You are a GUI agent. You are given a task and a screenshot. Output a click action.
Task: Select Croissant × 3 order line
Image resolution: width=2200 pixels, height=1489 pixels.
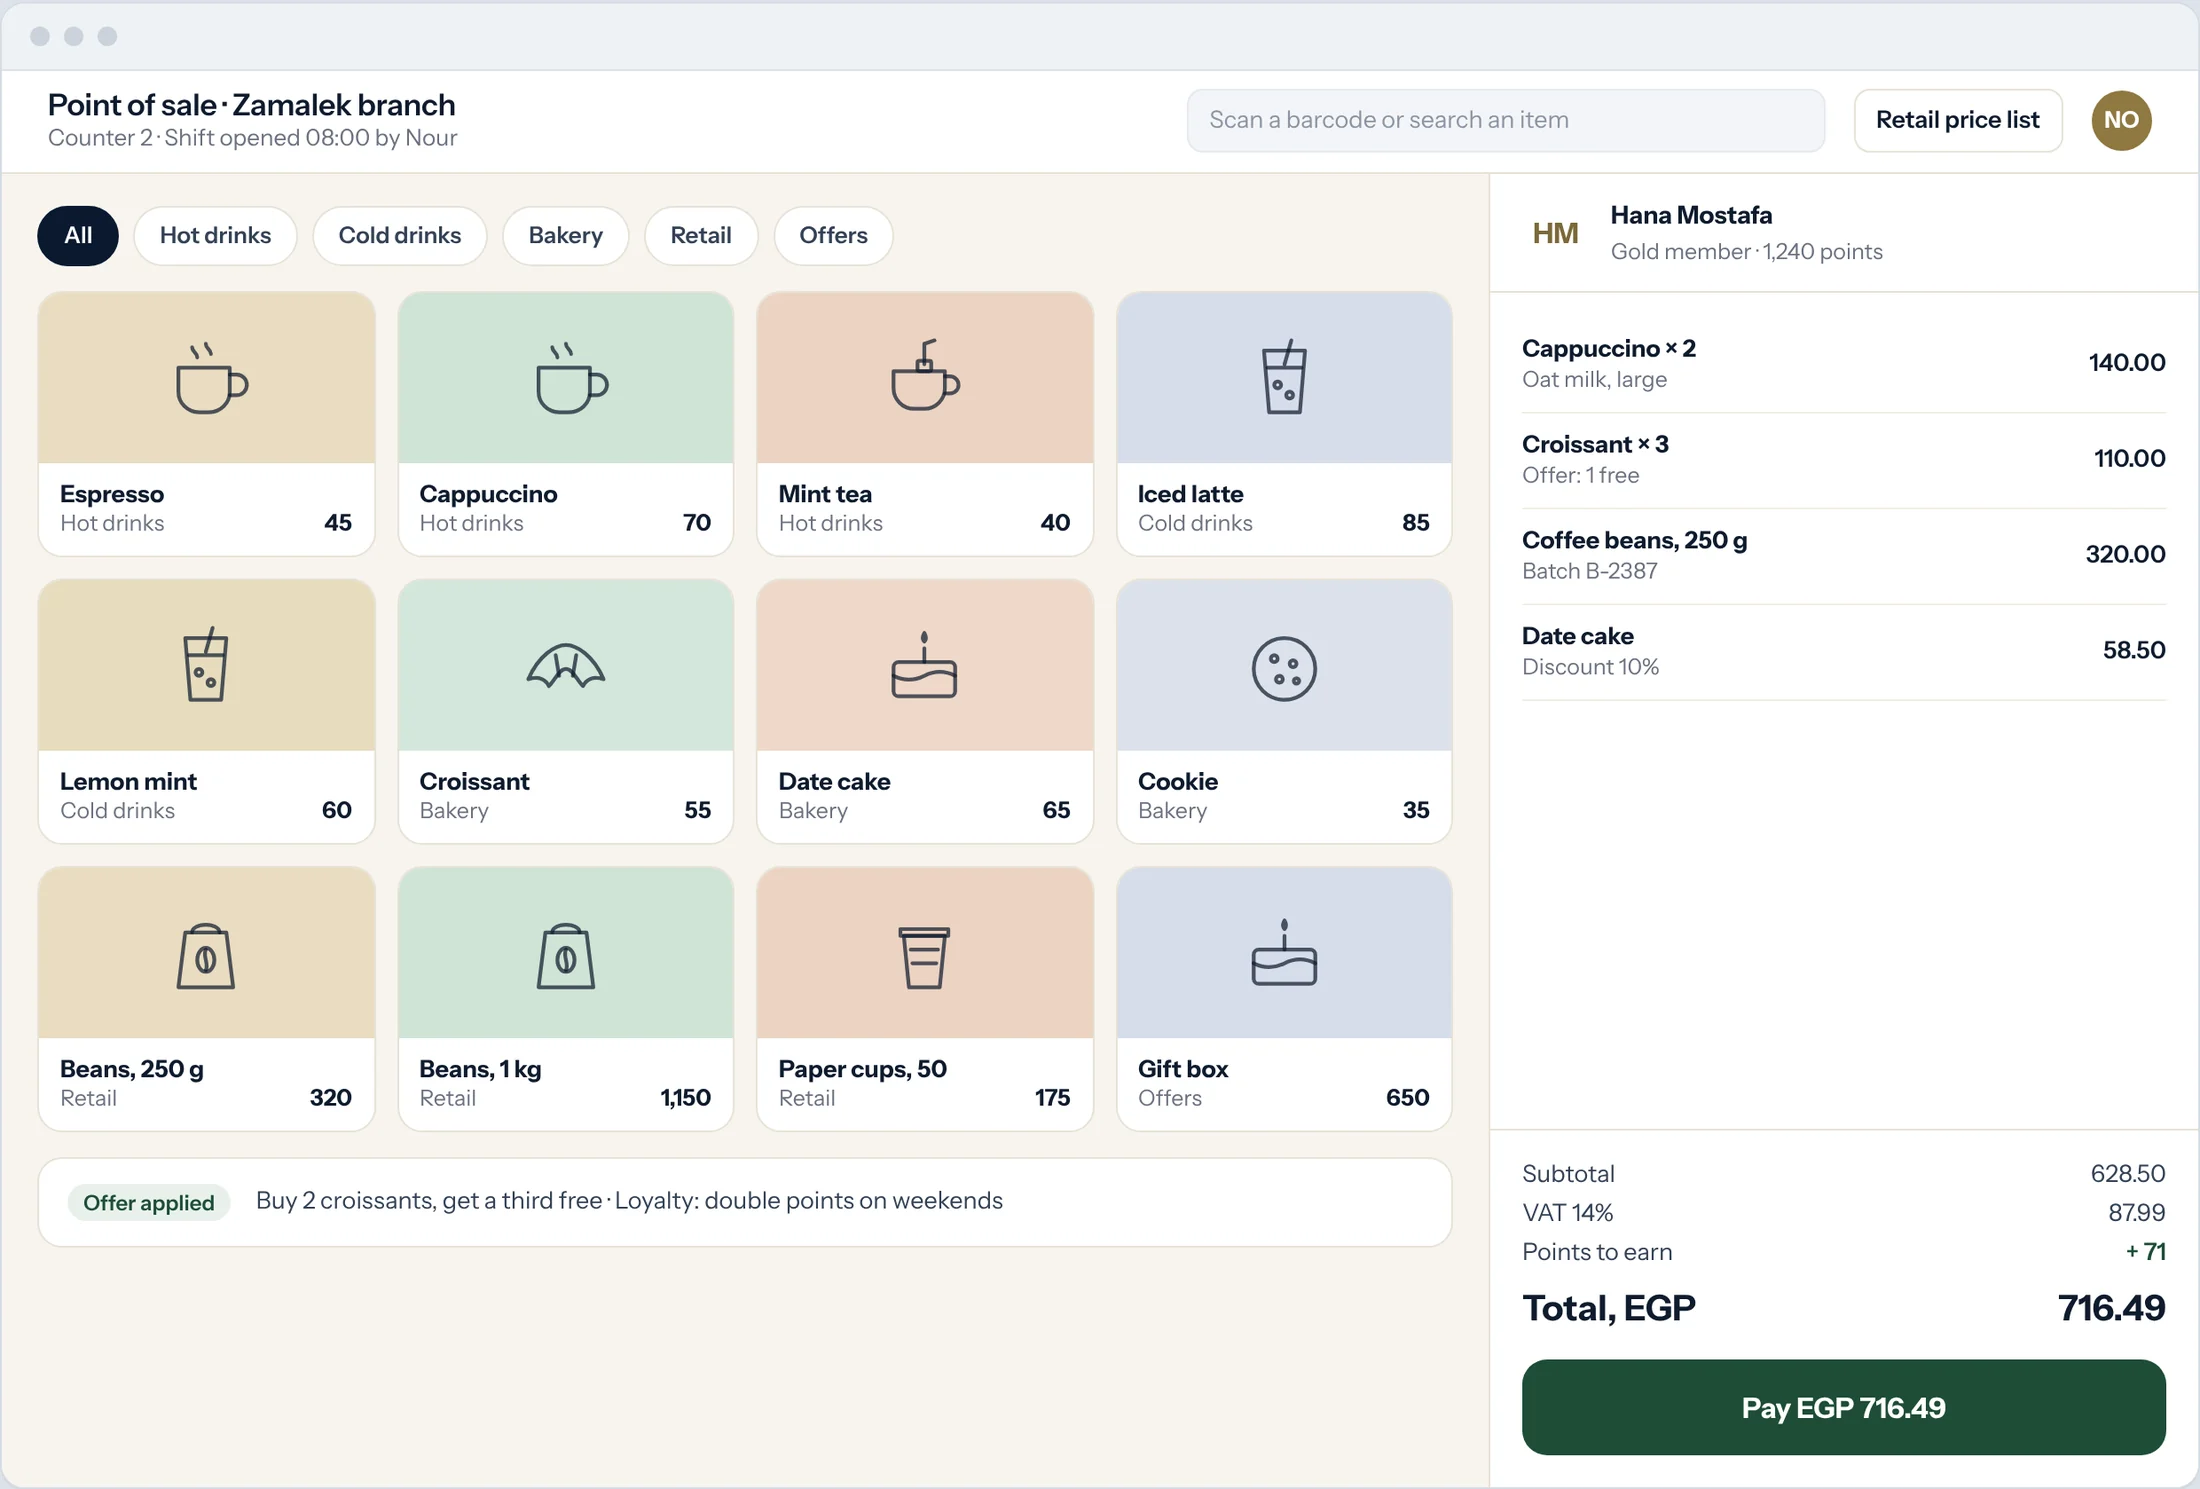(x=1843, y=460)
